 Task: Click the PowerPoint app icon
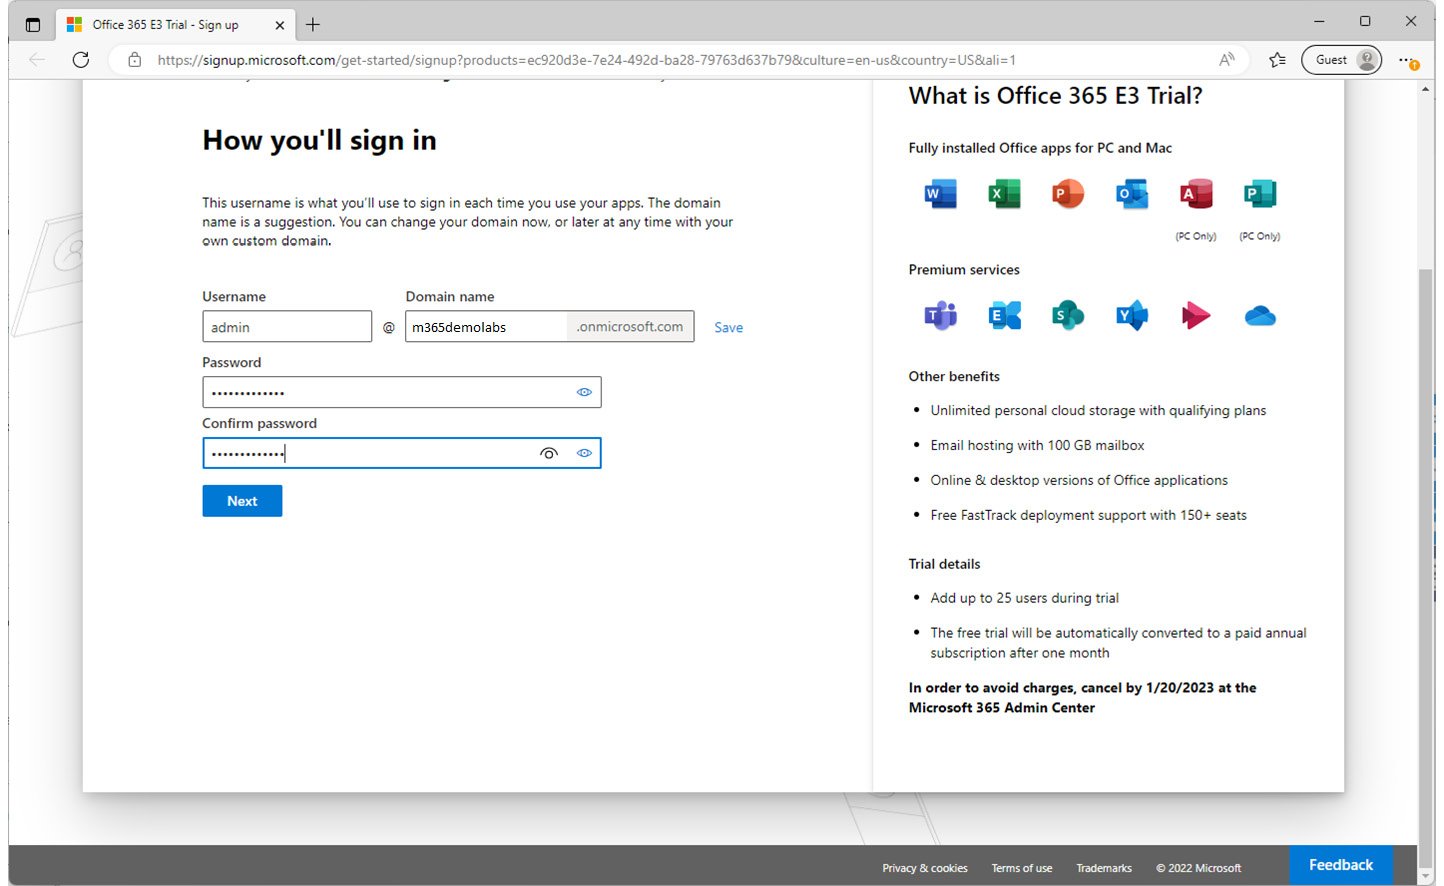tap(1068, 194)
